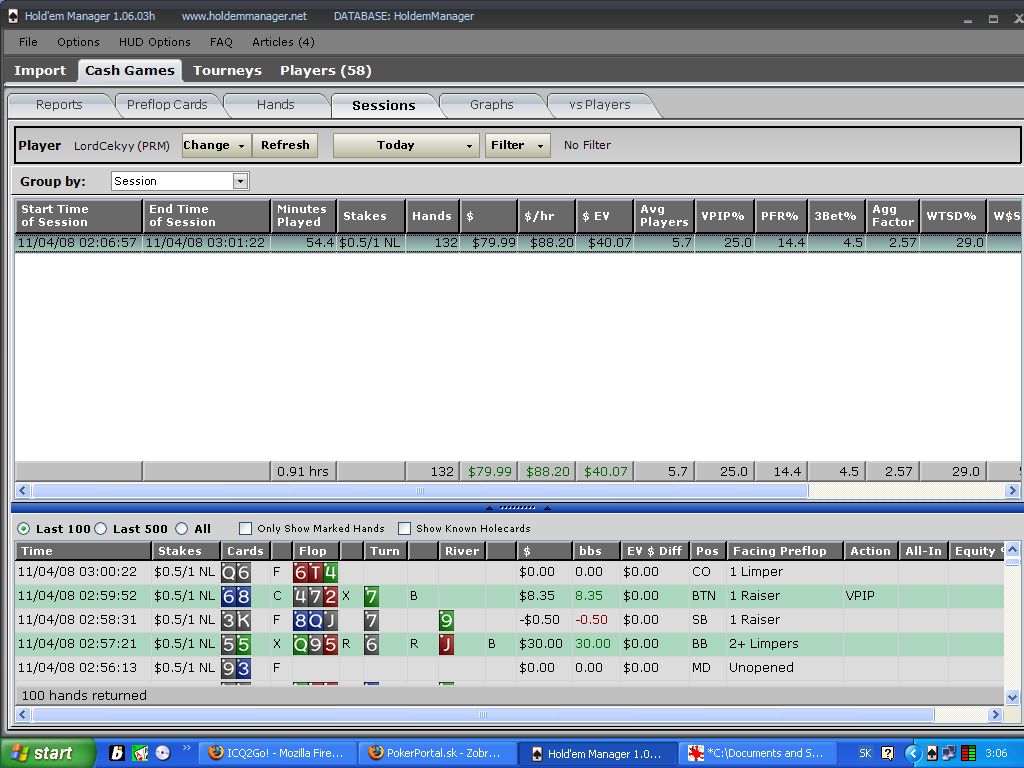Expand the quick launch overflow chevron
The image size is (1024, 768).
(186, 748)
